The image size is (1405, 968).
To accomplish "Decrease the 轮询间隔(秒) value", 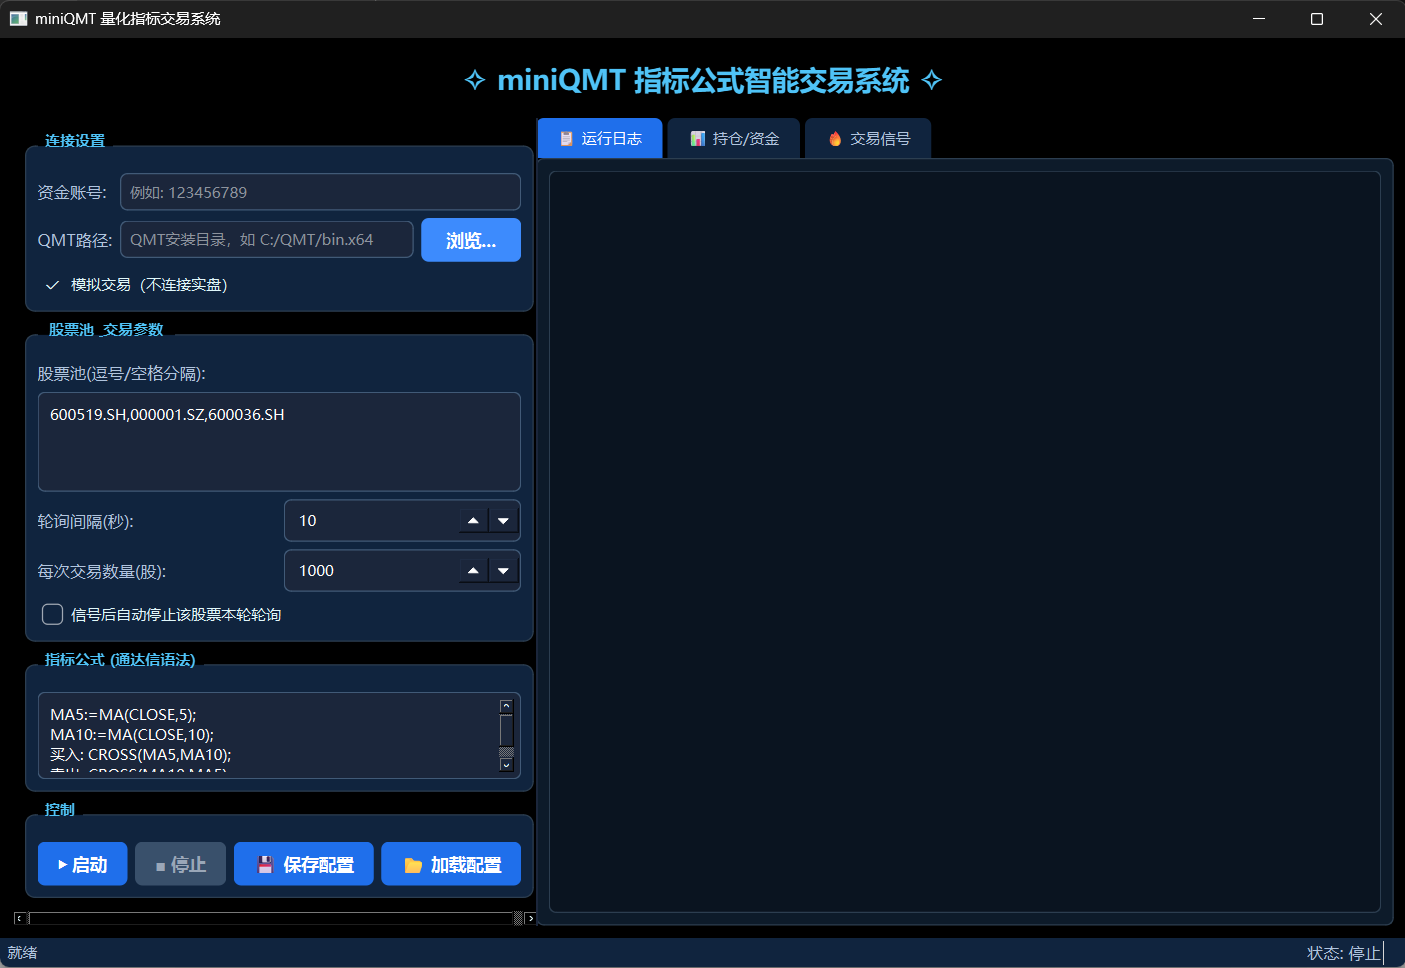I will click(503, 521).
